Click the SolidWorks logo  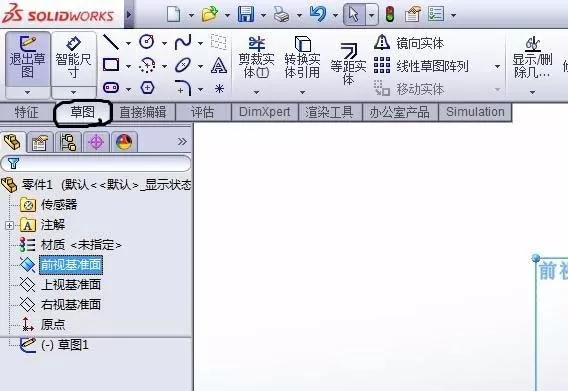pos(58,14)
